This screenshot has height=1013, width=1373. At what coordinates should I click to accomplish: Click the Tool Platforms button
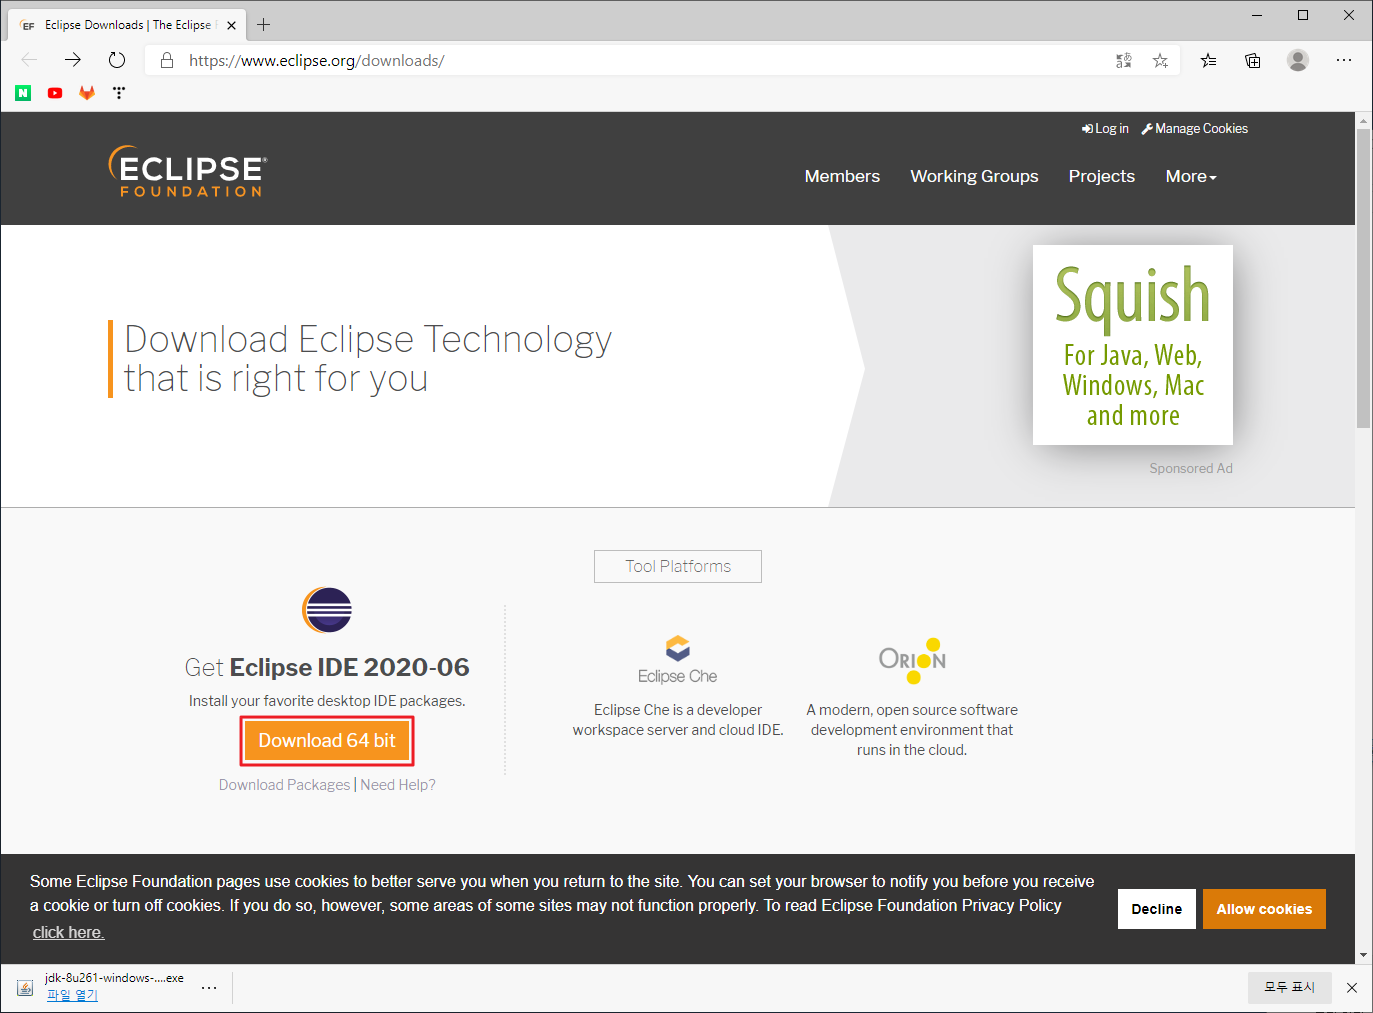point(678,566)
